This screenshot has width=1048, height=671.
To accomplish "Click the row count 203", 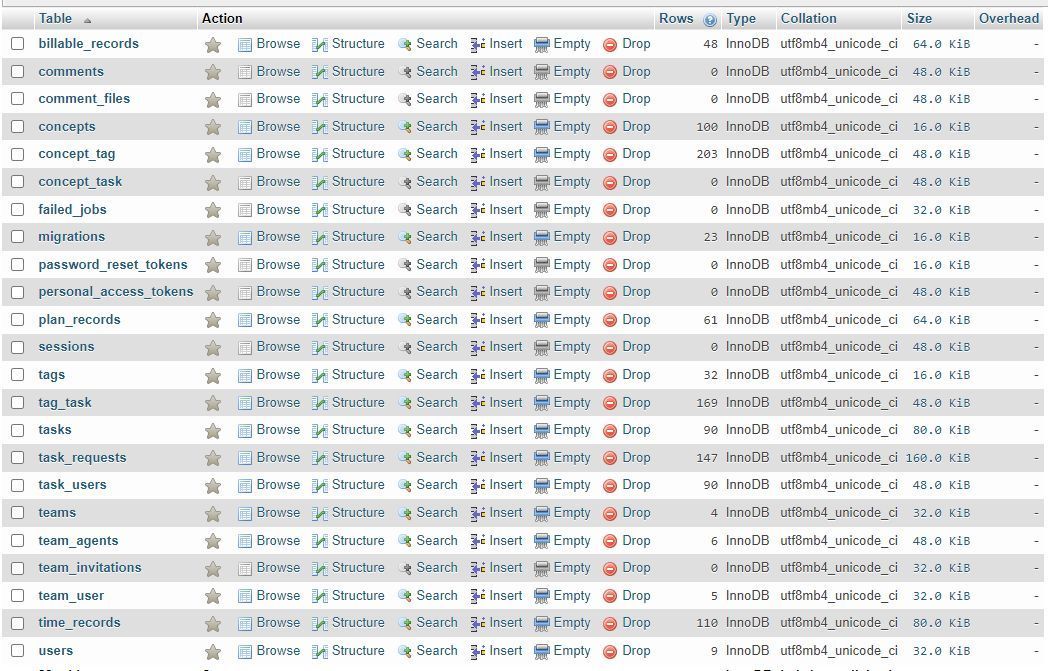I will 706,154.
